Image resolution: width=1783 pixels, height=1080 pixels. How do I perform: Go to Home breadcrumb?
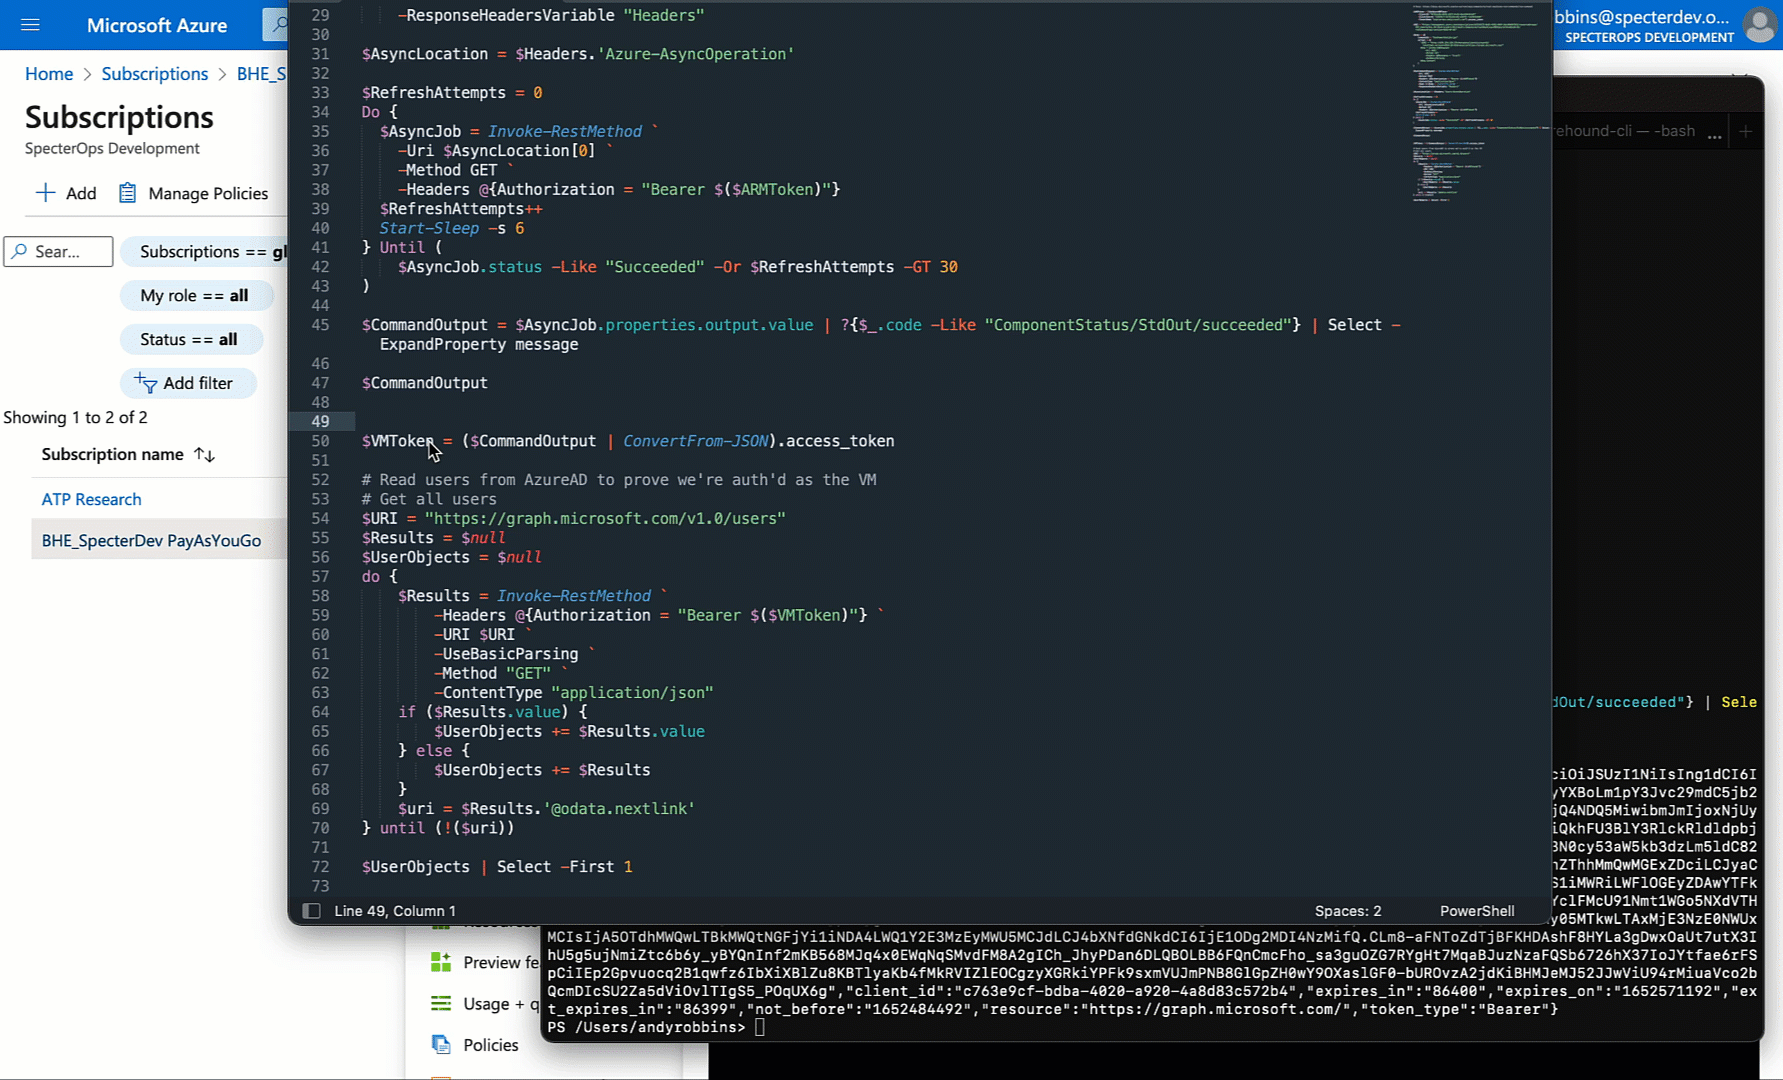click(49, 74)
